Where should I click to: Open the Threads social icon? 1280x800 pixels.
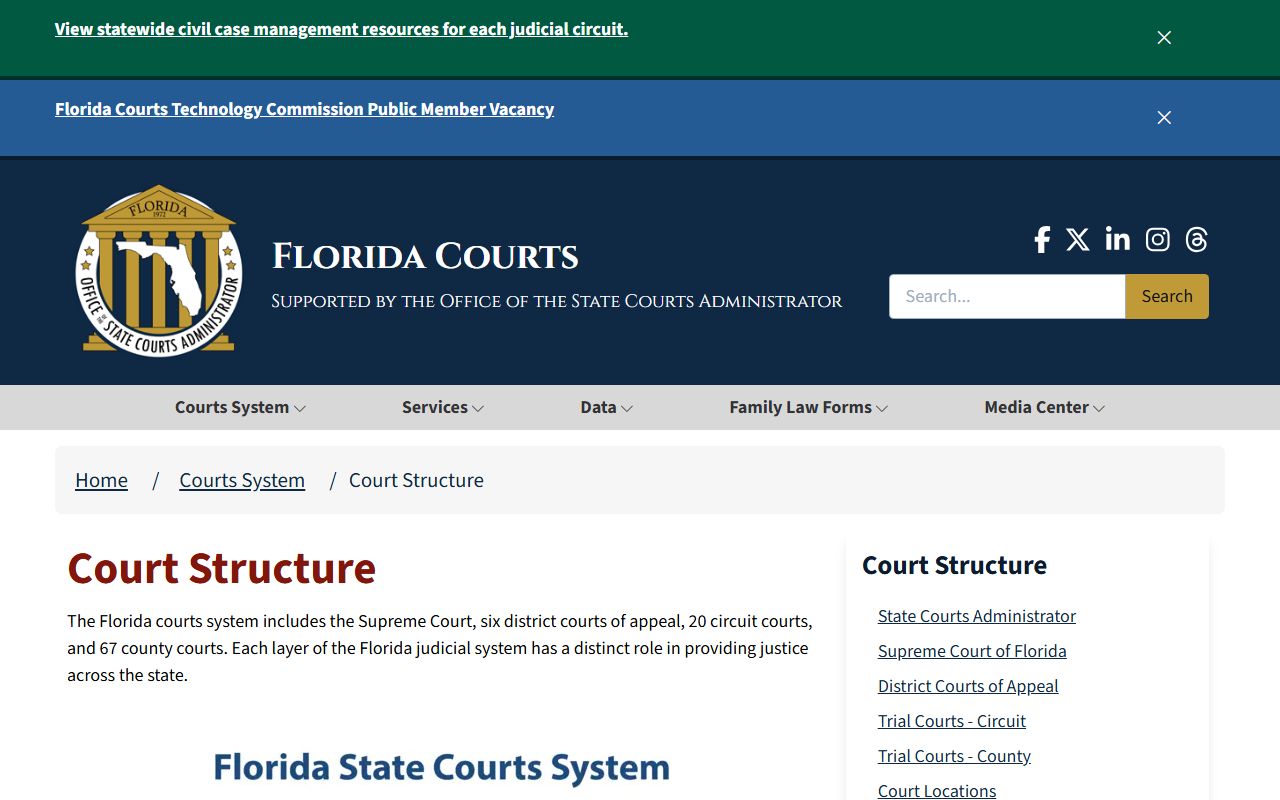[1197, 240]
